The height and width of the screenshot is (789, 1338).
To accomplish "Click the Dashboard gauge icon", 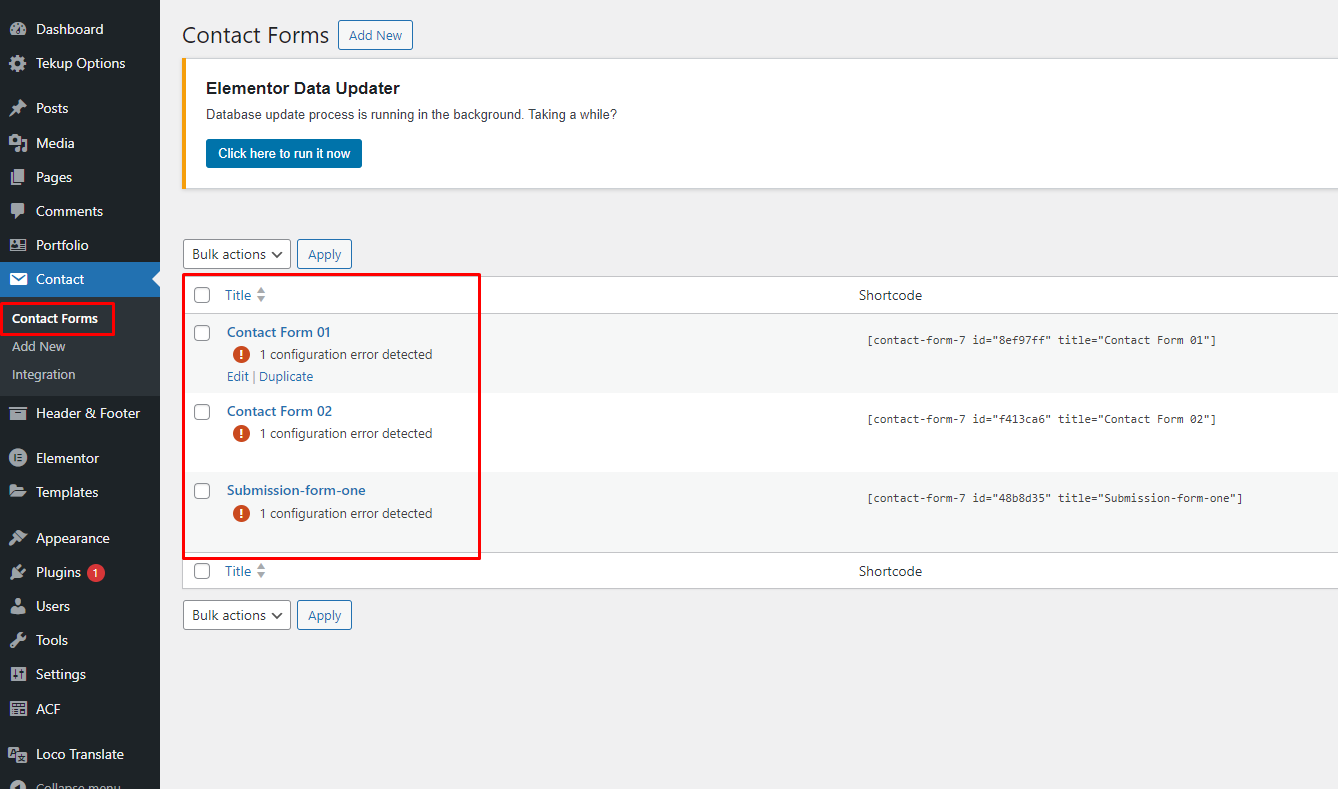I will [x=18, y=29].
